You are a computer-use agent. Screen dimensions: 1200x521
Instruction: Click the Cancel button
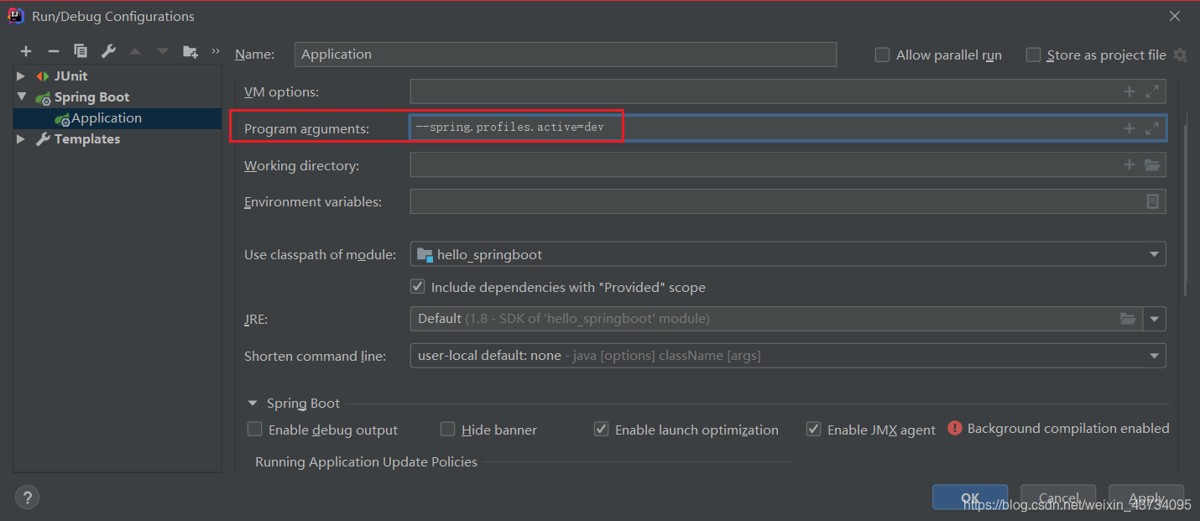coord(1059,497)
